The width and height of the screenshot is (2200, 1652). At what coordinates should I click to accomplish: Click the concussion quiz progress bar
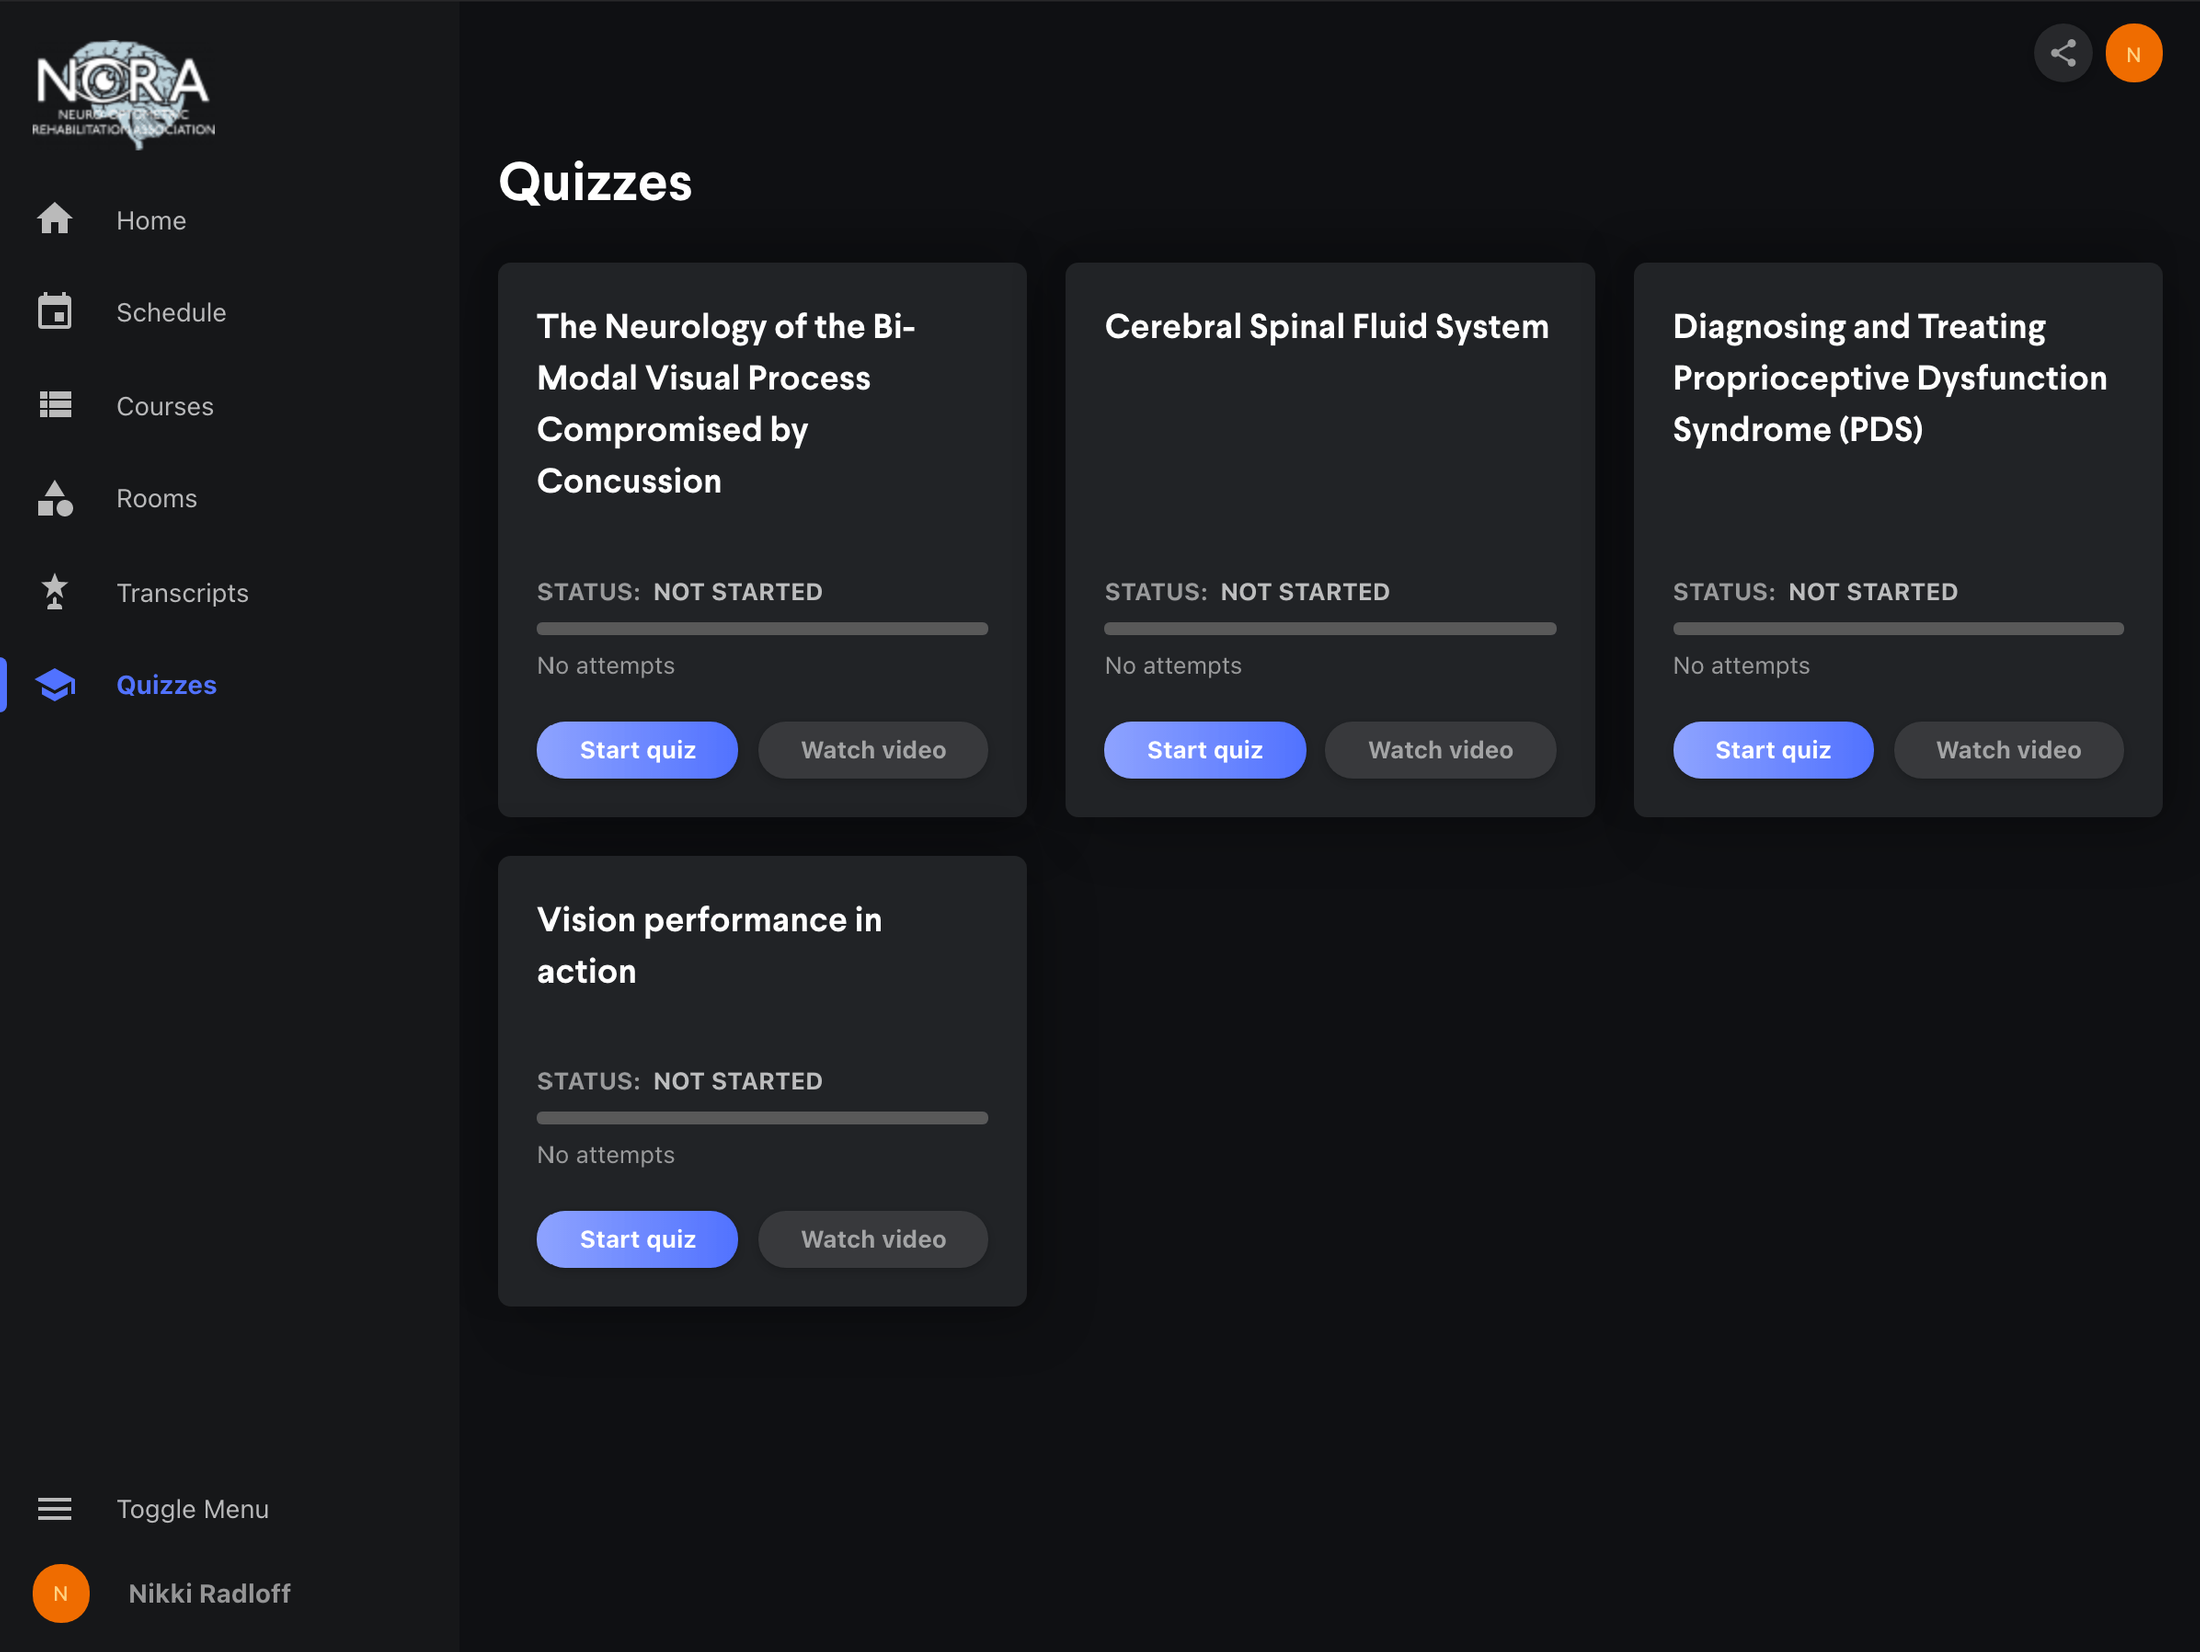pyautogui.click(x=762, y=628)
